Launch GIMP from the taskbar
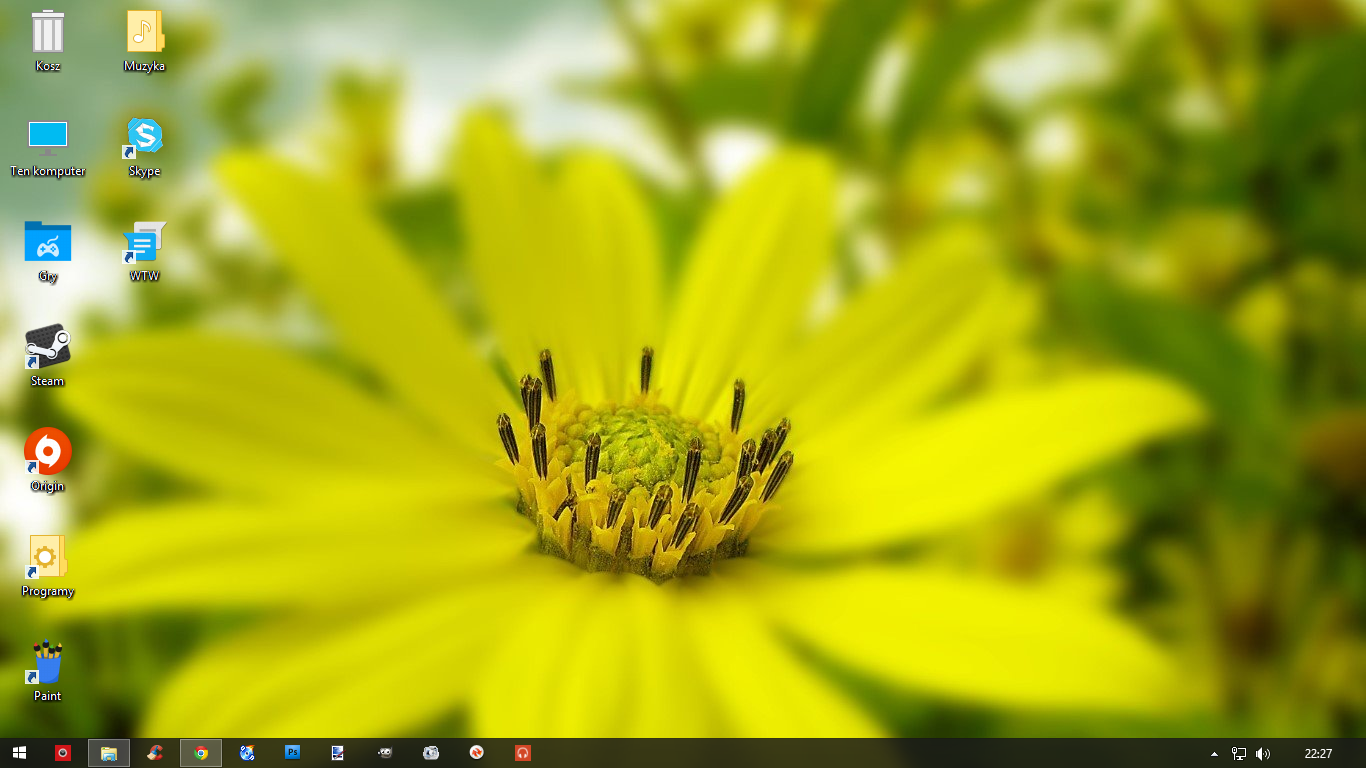Screen dimensions: 1366x768 [x=385, y=753]
